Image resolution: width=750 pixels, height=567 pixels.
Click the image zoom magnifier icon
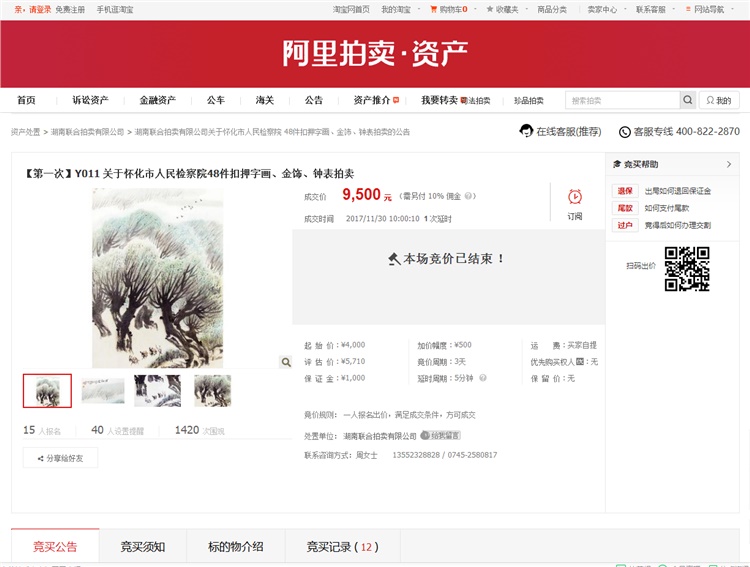[x=286, y=362]
